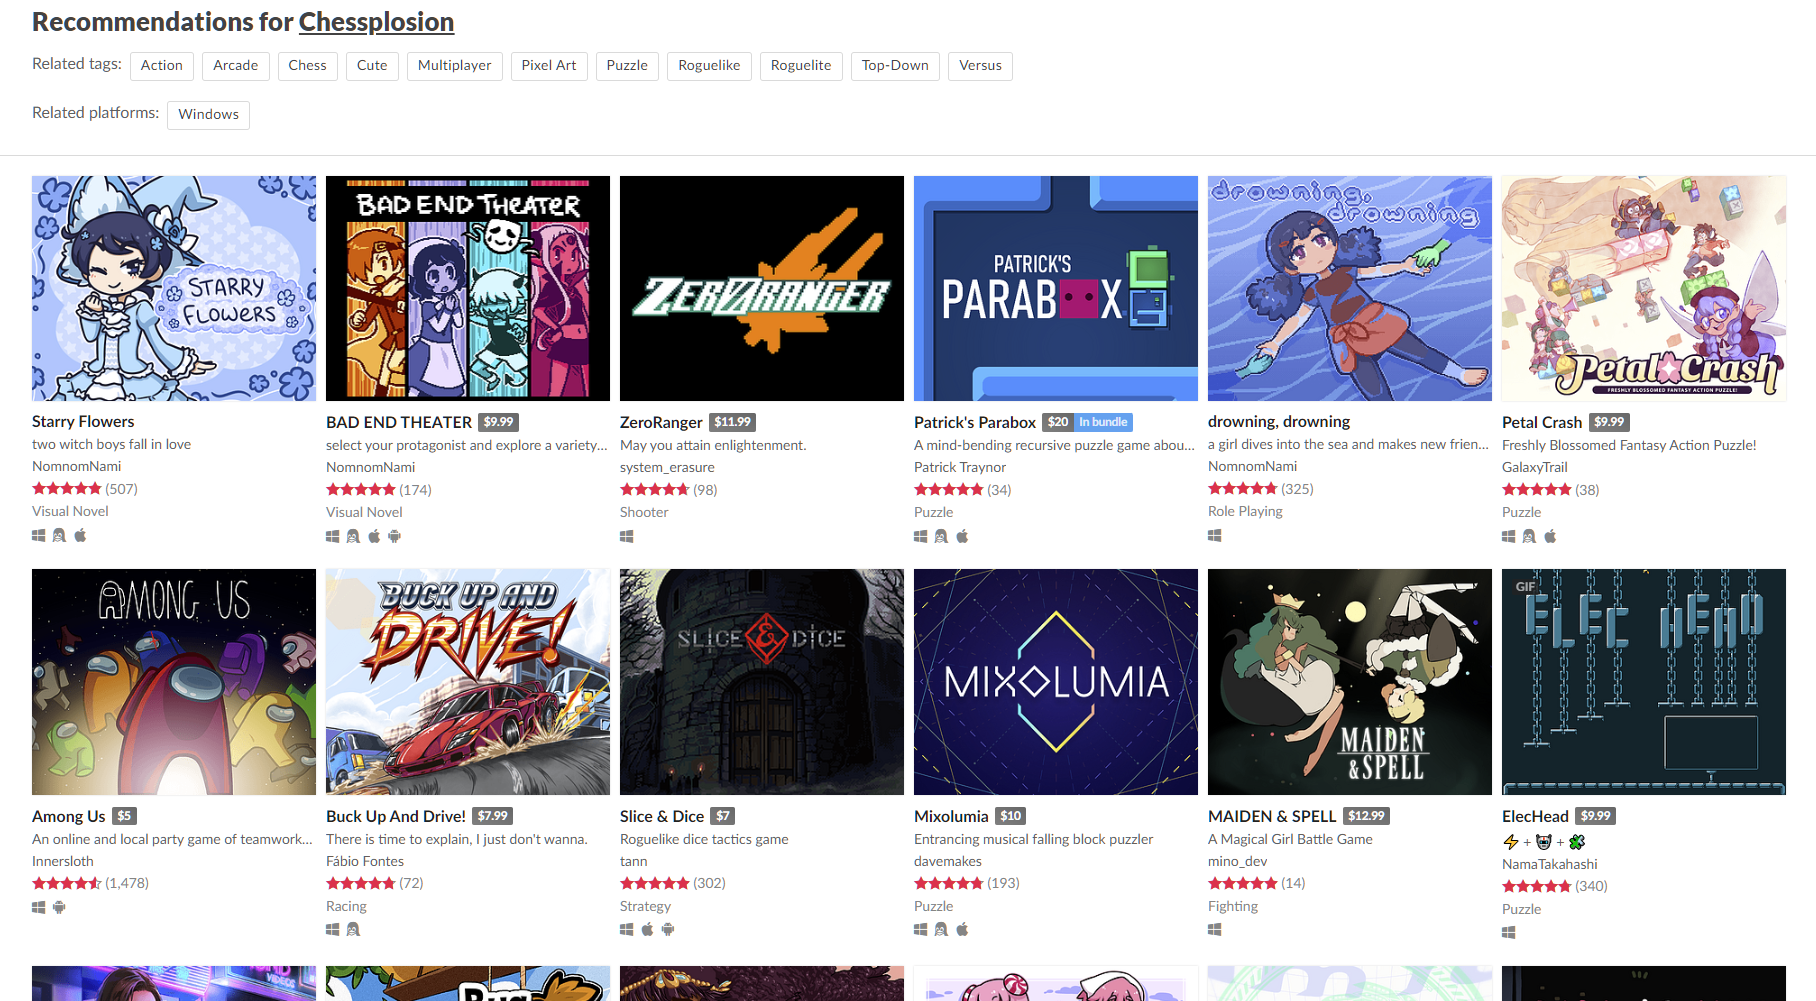Click Linux icon under Patrick's Parabox

point(941,536)
